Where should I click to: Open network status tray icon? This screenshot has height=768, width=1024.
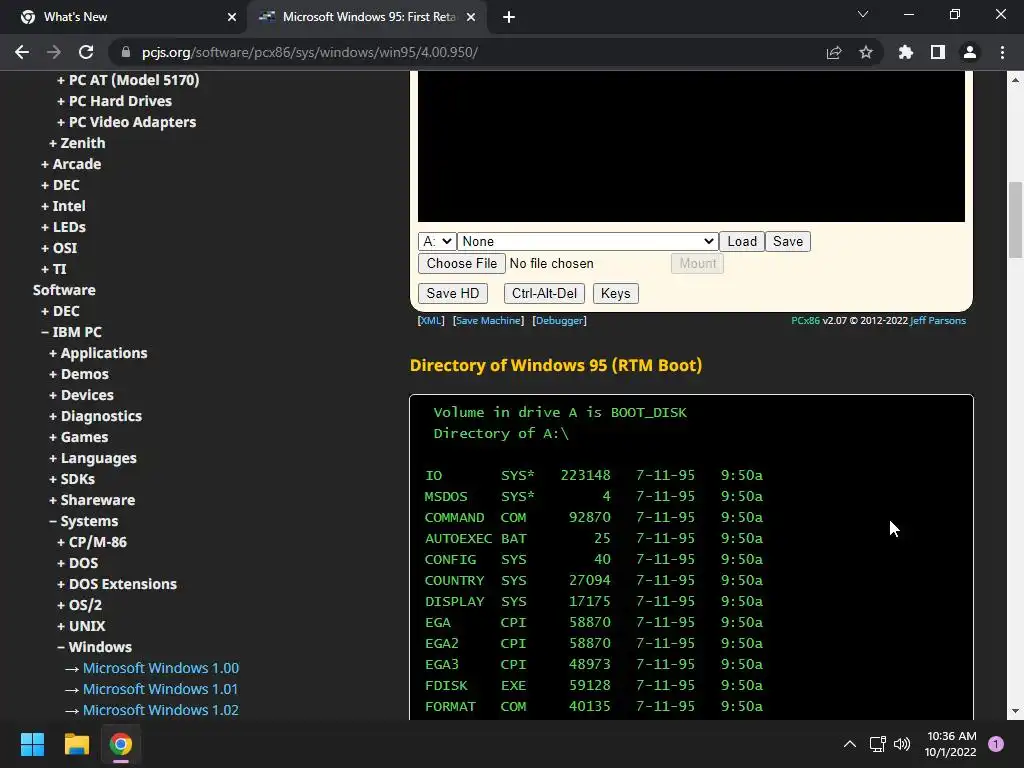click(x=878, y=744)
